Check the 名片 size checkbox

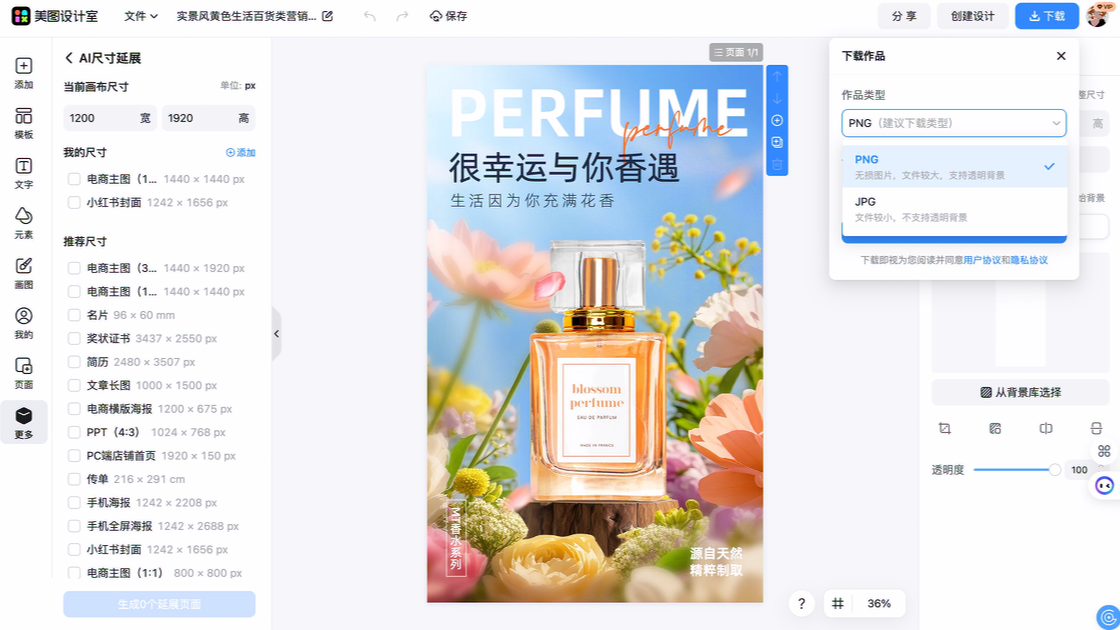(74, 315)
